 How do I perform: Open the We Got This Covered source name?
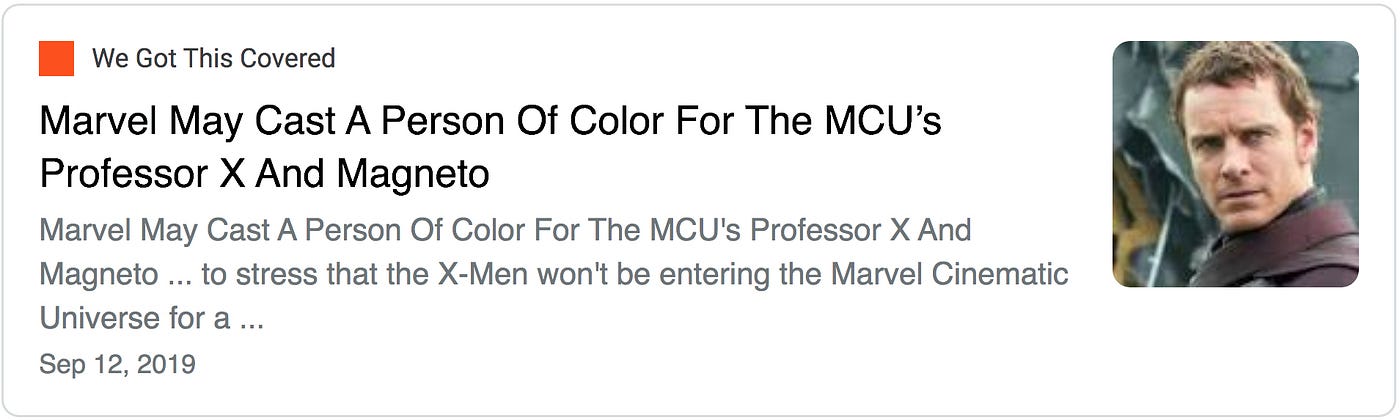tap(213, 58)
